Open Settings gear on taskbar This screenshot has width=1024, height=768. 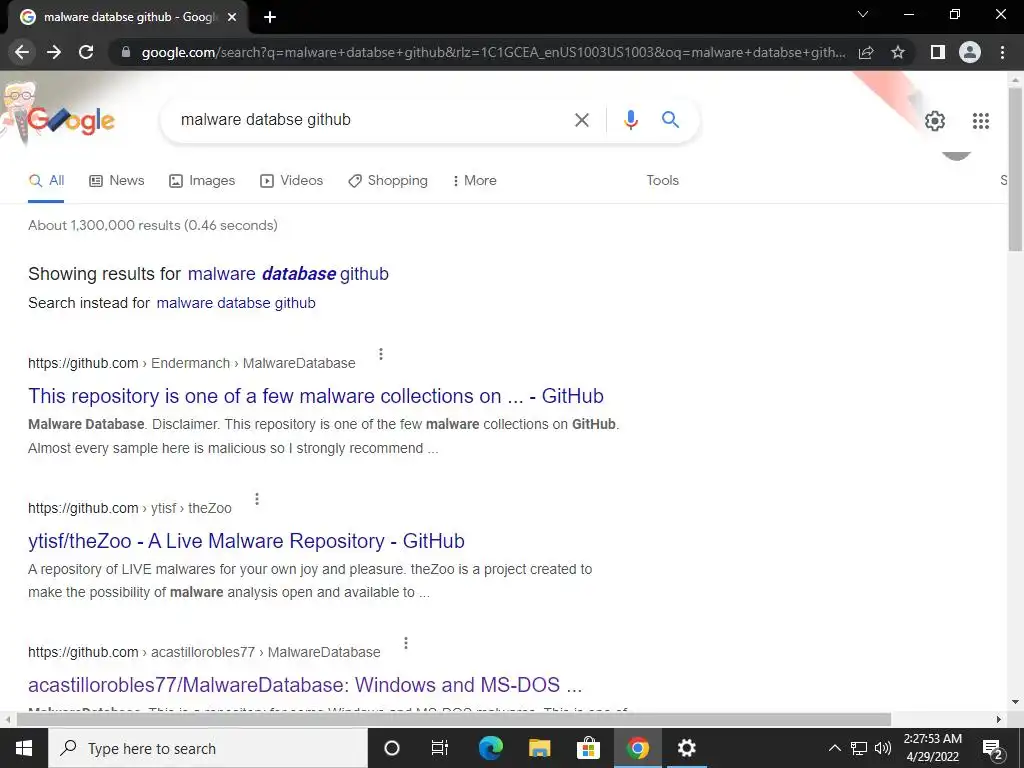(686, 748)
